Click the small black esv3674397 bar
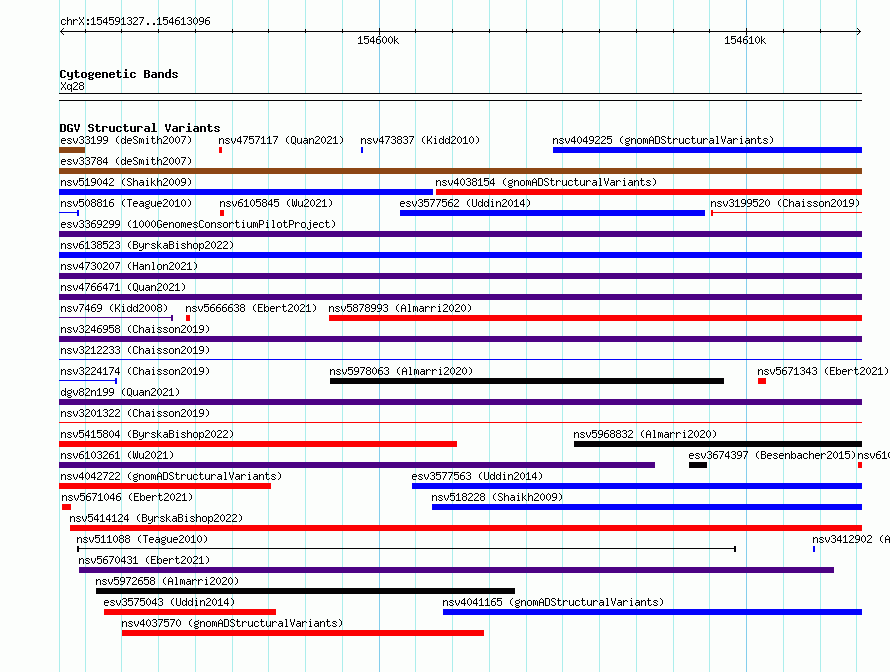The image size is (890, 672). pyautogui.click(x=698, y=465)
